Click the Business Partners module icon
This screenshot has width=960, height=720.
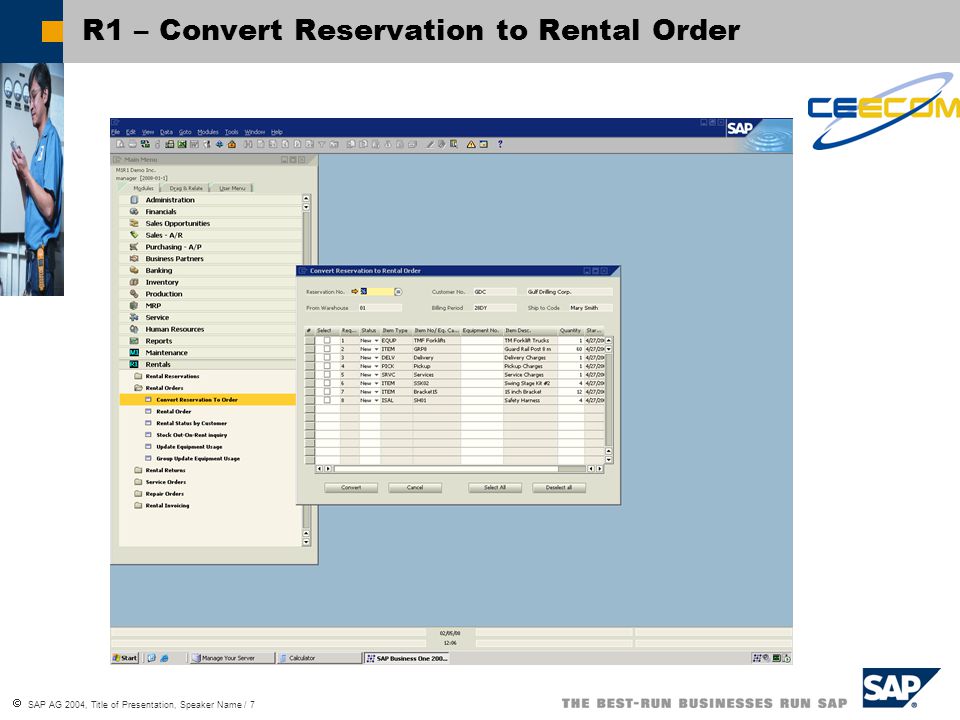point(134,259)
